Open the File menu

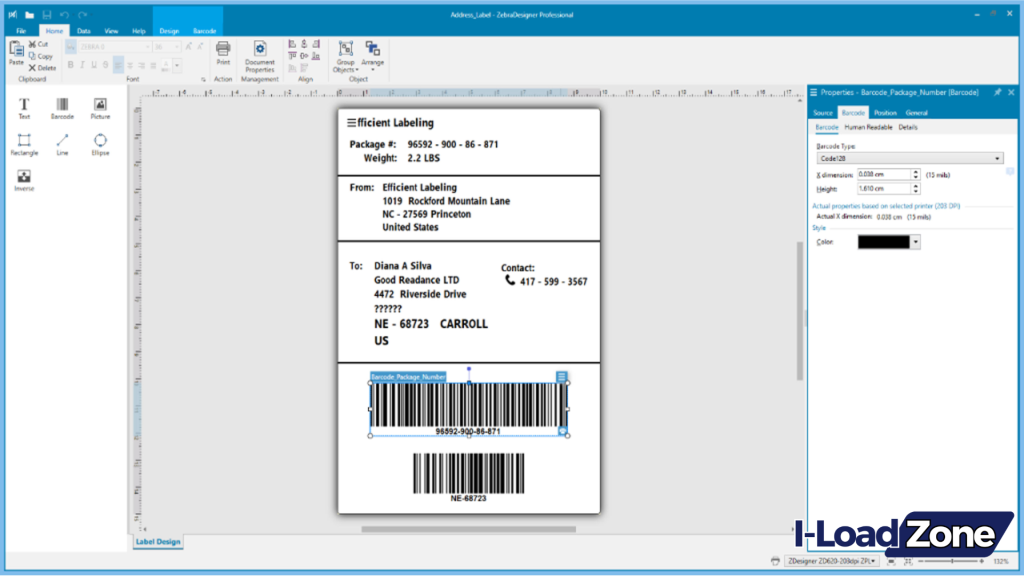pos(21,31)
